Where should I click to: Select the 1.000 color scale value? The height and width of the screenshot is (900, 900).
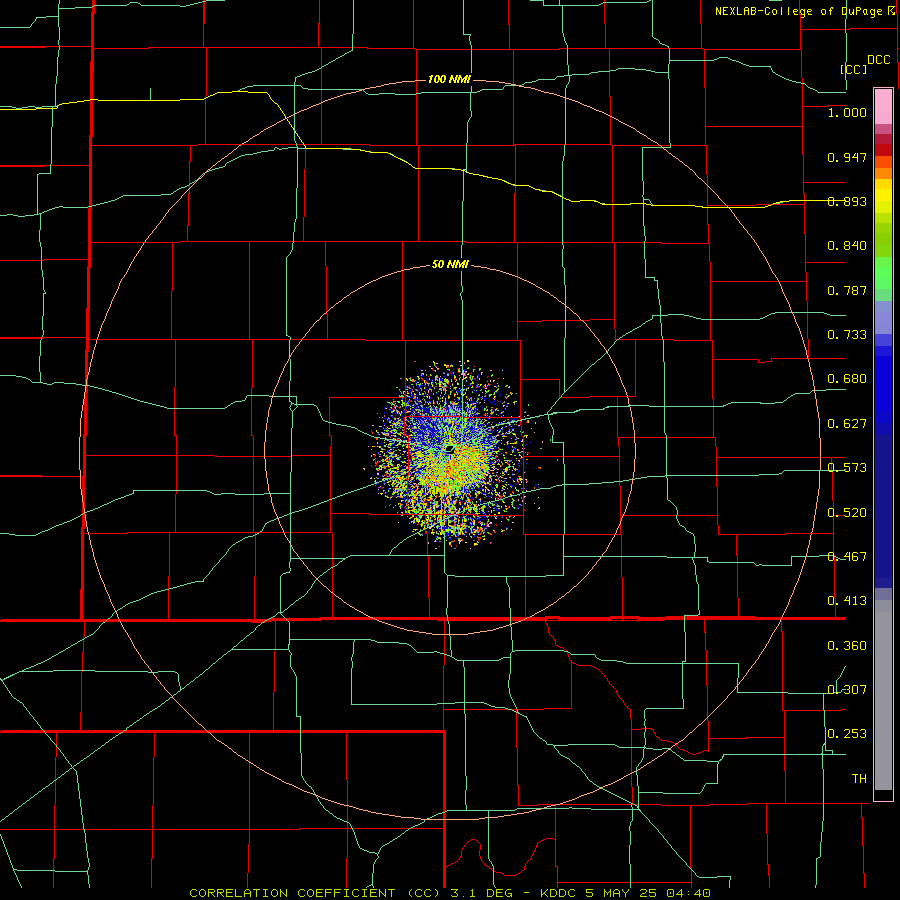click(x=847, y=112)
